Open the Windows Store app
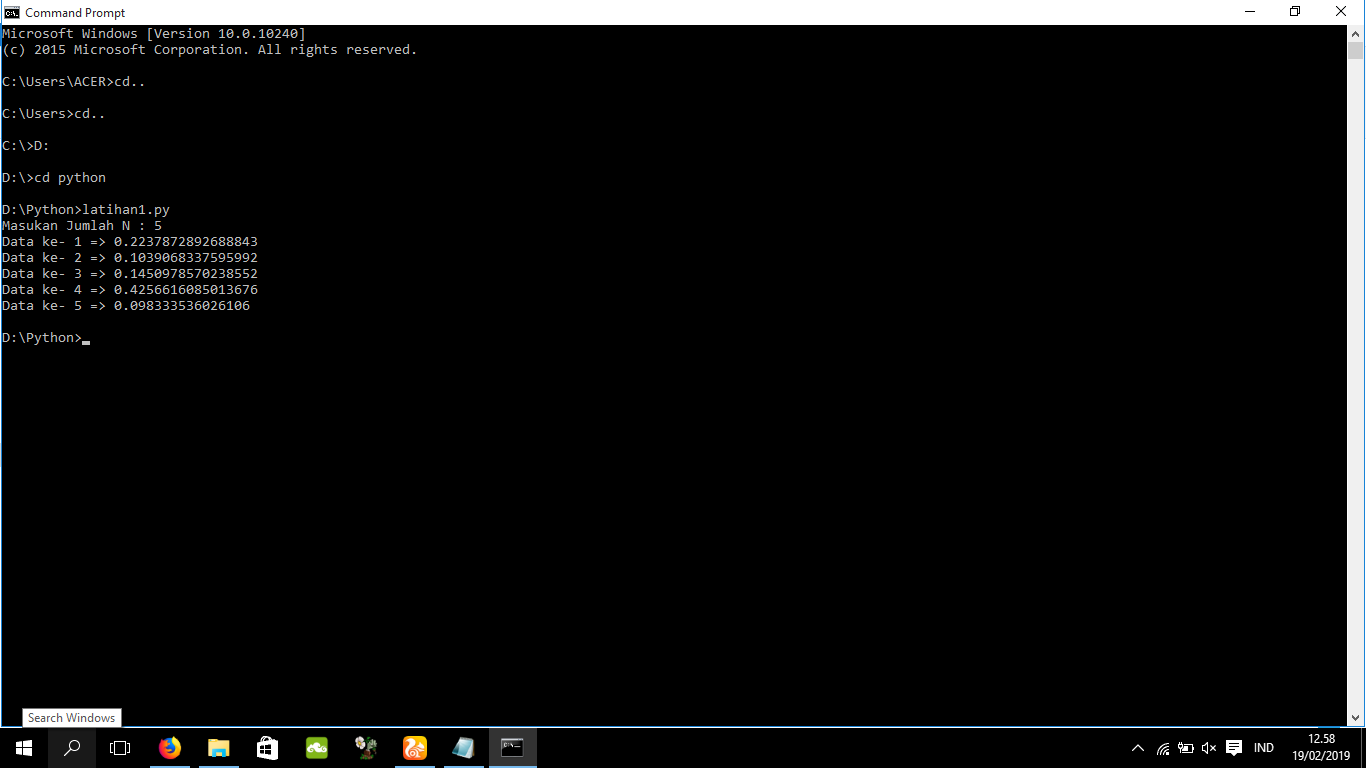 click(x=267, y=747)
